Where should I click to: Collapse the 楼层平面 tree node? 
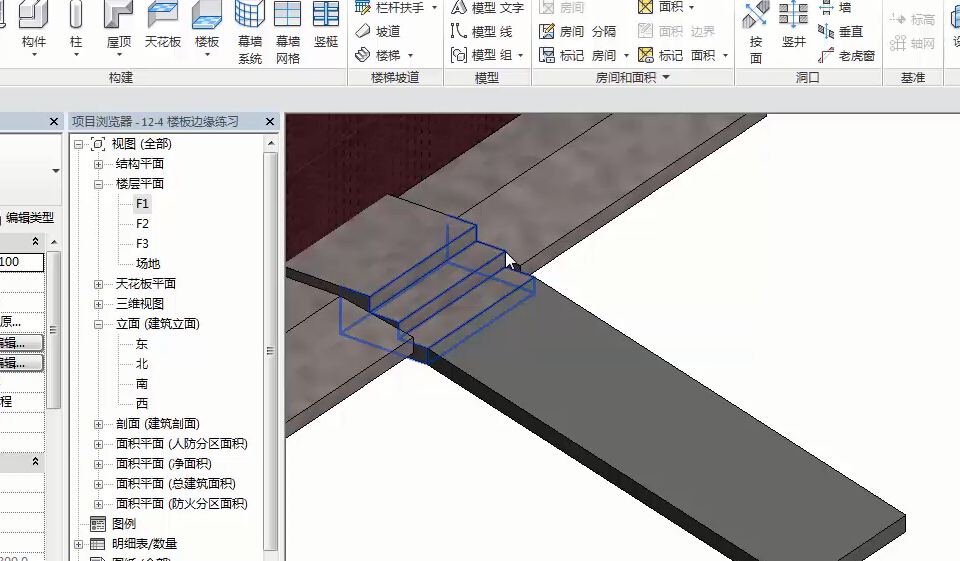(98, 184)
